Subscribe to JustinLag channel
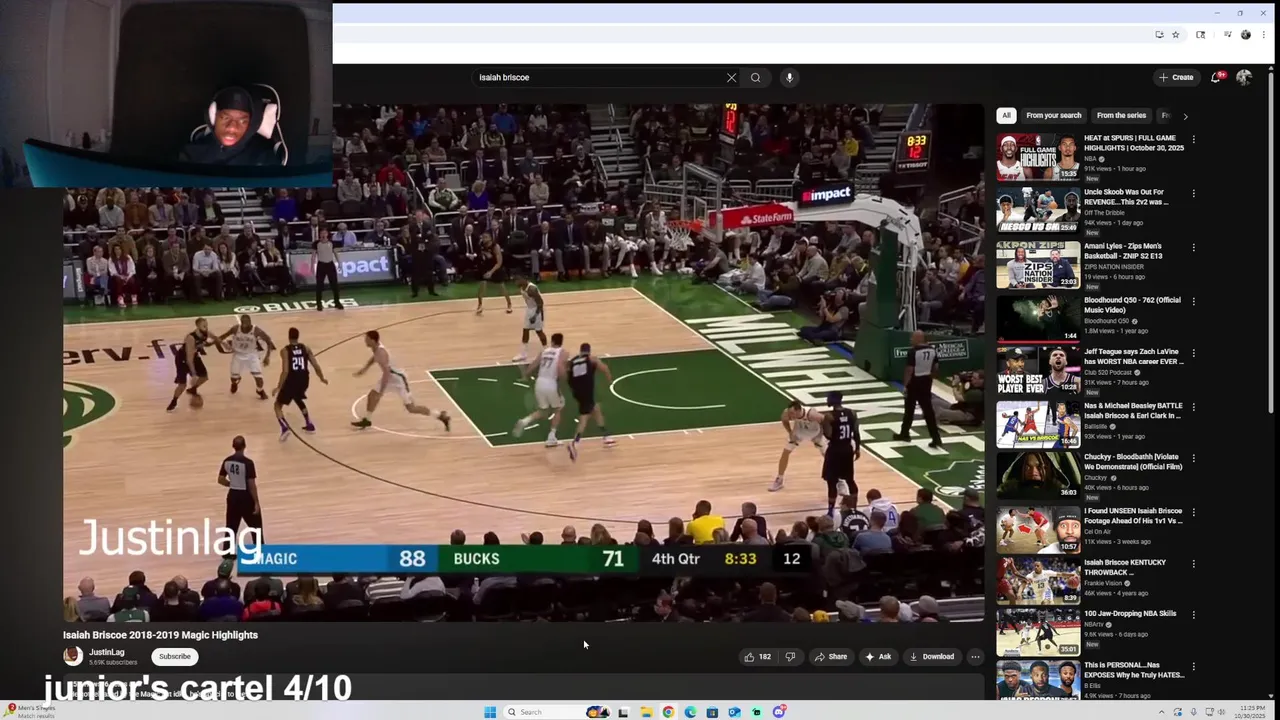This screenshot has height=720, width=1280. [175, 657]
